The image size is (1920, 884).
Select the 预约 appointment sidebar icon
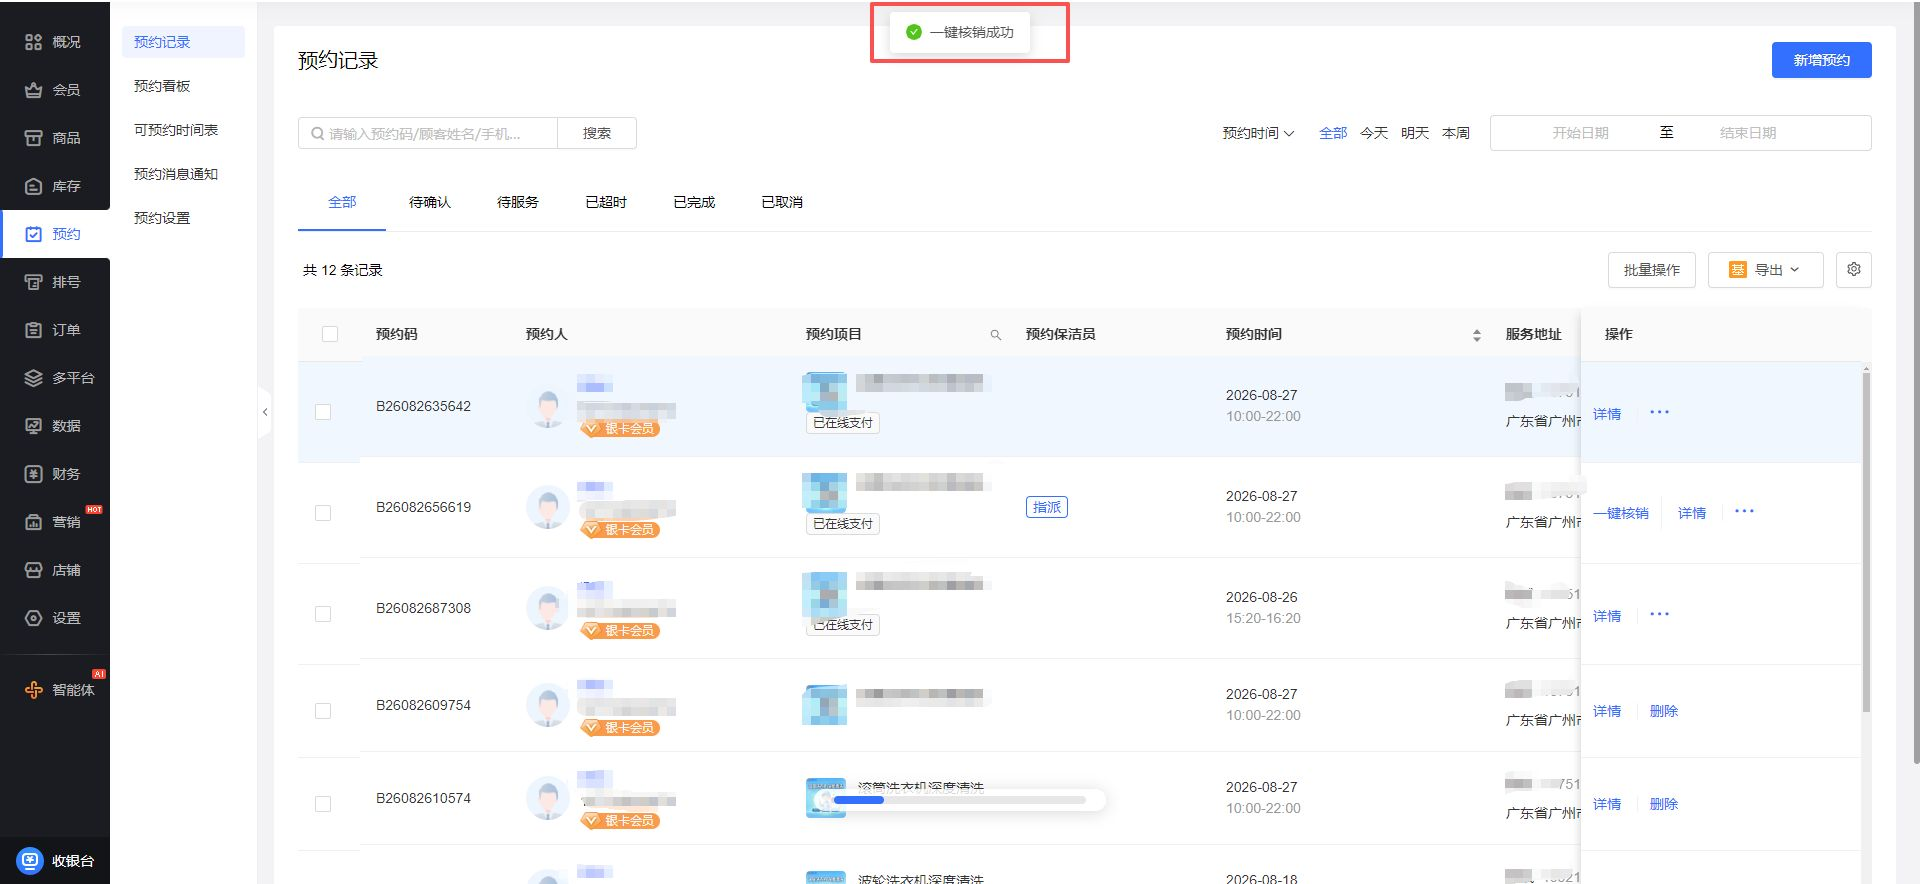click(33, 234)
